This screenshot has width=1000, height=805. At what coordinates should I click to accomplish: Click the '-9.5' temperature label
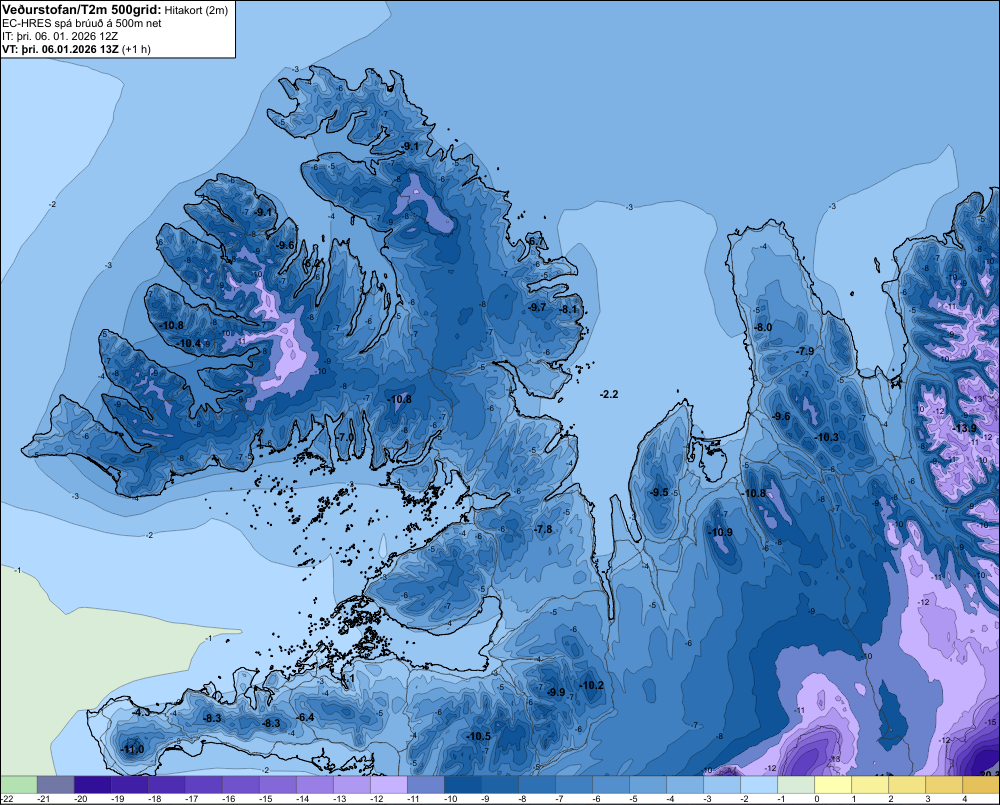(x=659, y=492)
